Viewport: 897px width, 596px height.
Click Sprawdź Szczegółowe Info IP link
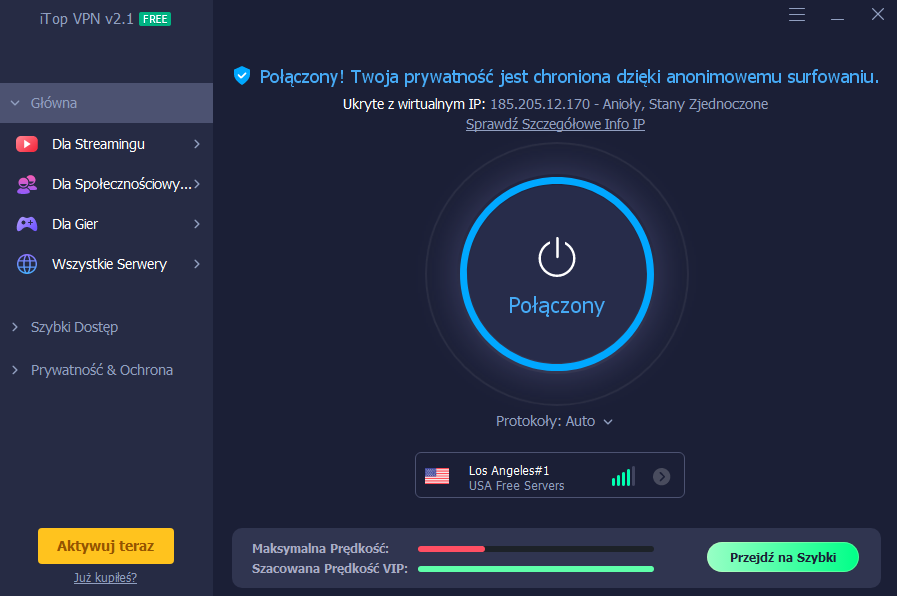click(555, 124)
